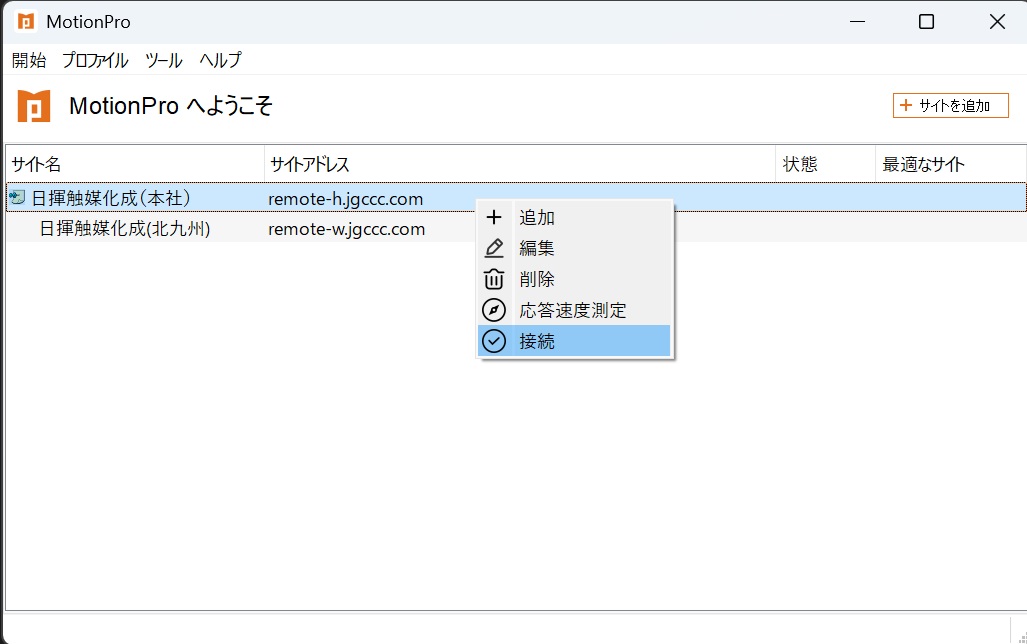Screen dimensions: 1027x644
Task: Choose 応答速度測定 in the context menu
Action: coord(574,310)
